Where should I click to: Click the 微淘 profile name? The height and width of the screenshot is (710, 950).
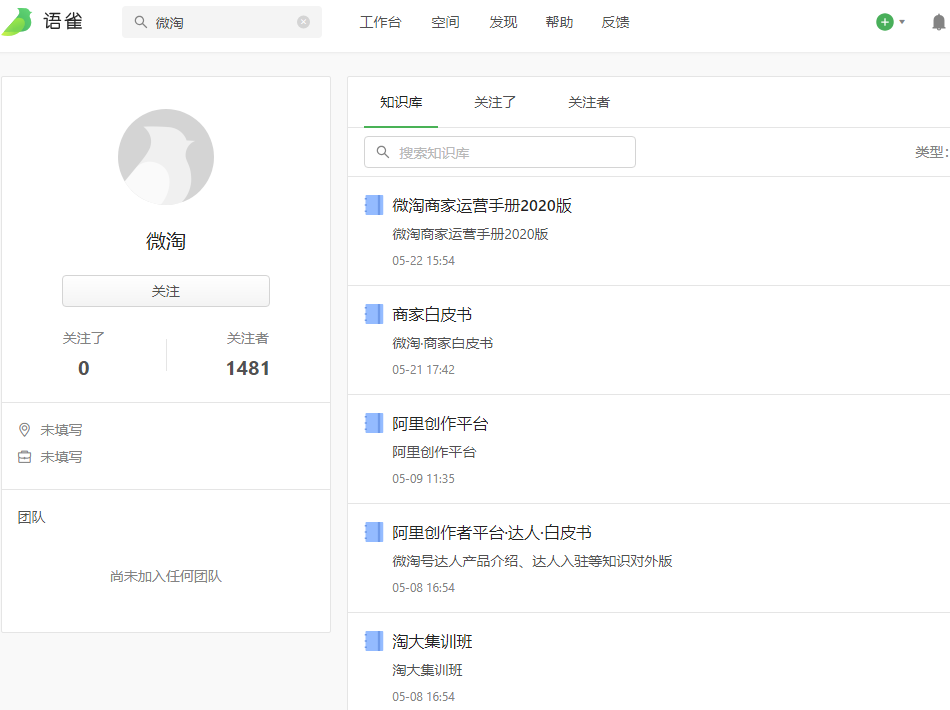tap(166, 241)
